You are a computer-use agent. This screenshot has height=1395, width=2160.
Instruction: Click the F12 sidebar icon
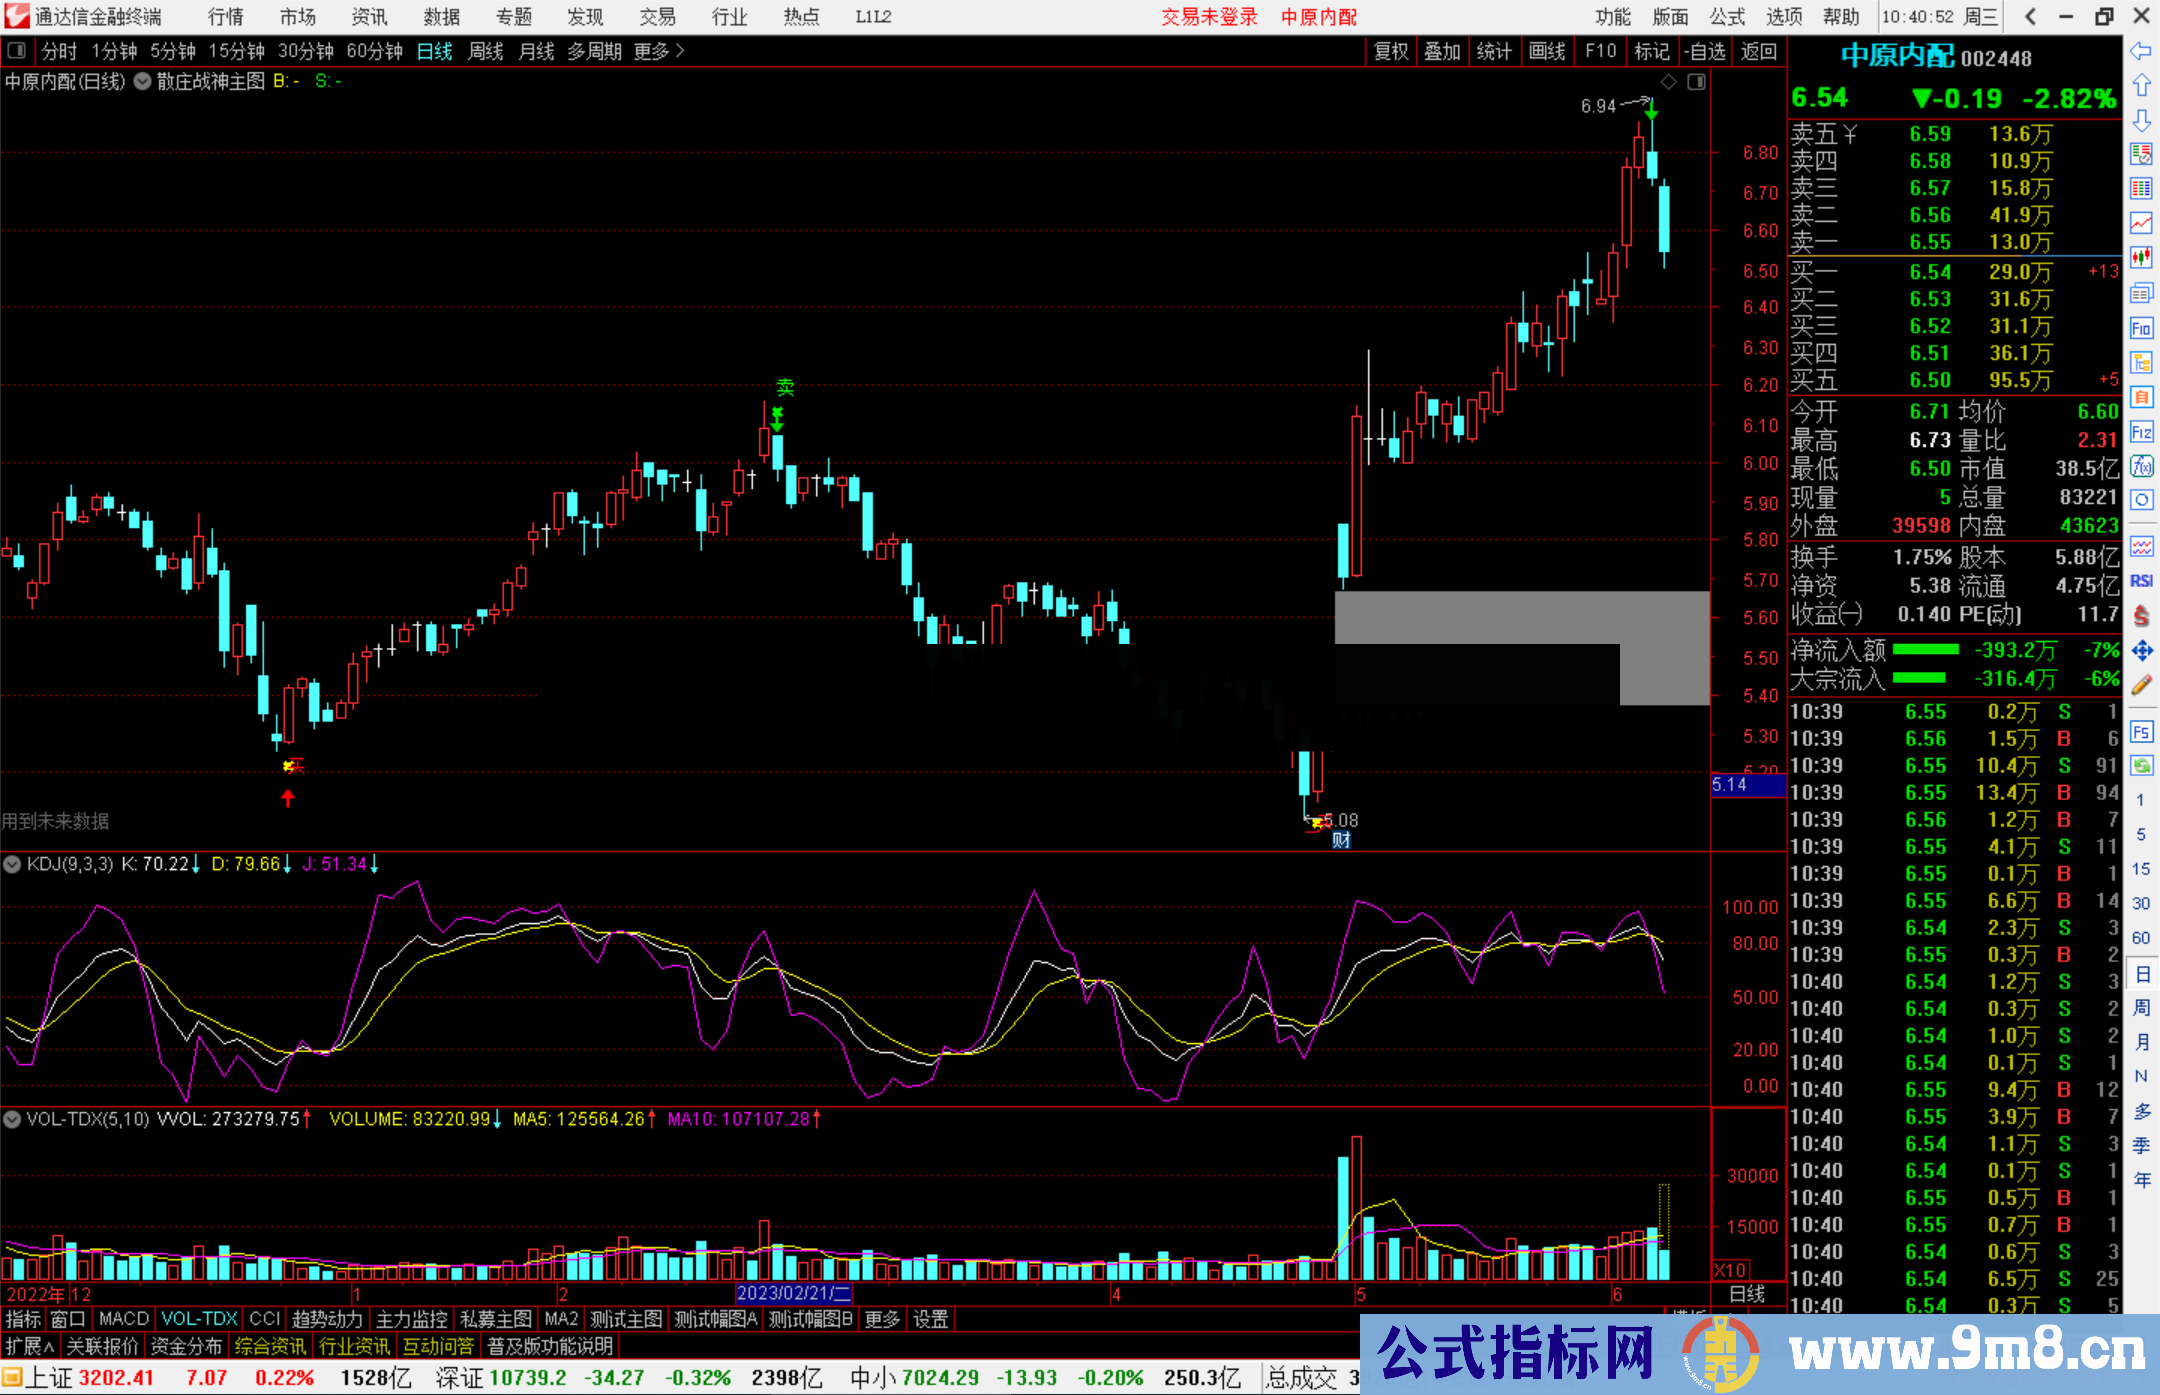[2141, 432]
